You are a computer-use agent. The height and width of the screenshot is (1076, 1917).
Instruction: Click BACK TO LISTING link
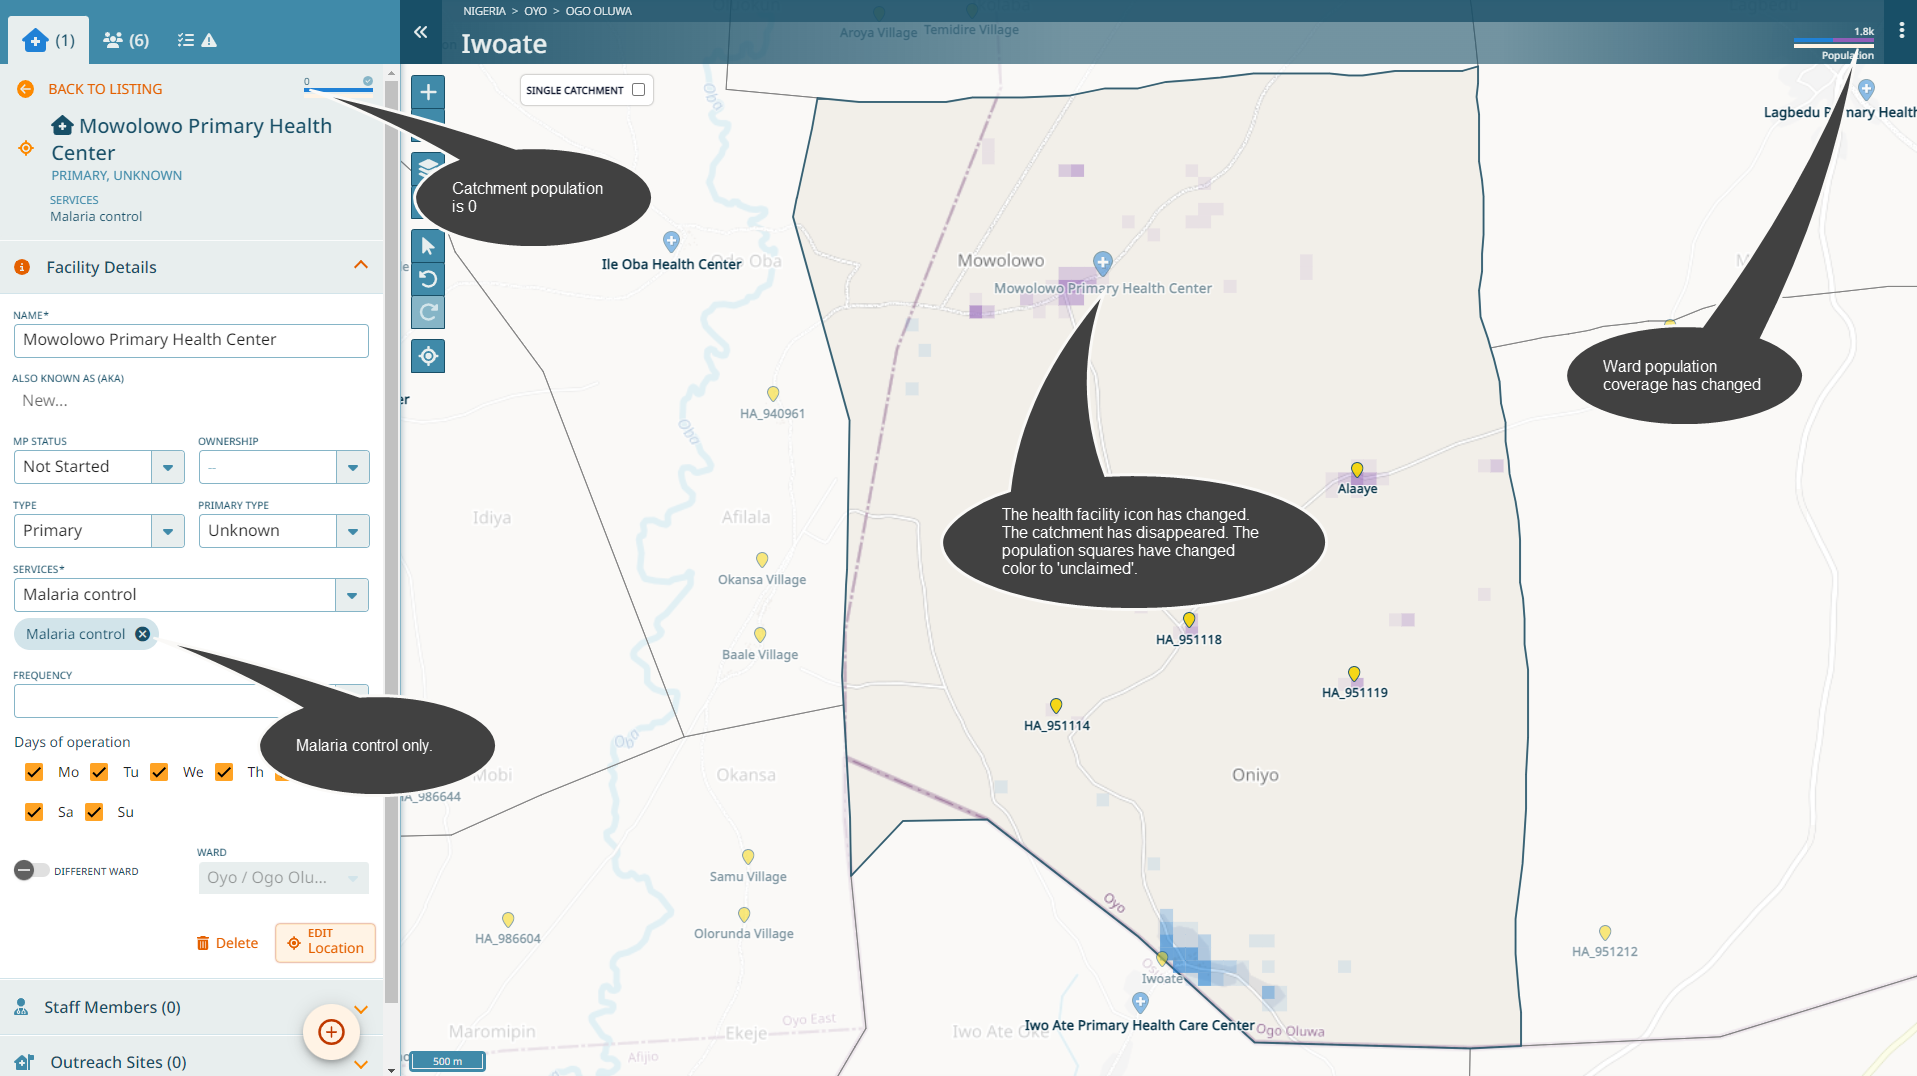105,89
